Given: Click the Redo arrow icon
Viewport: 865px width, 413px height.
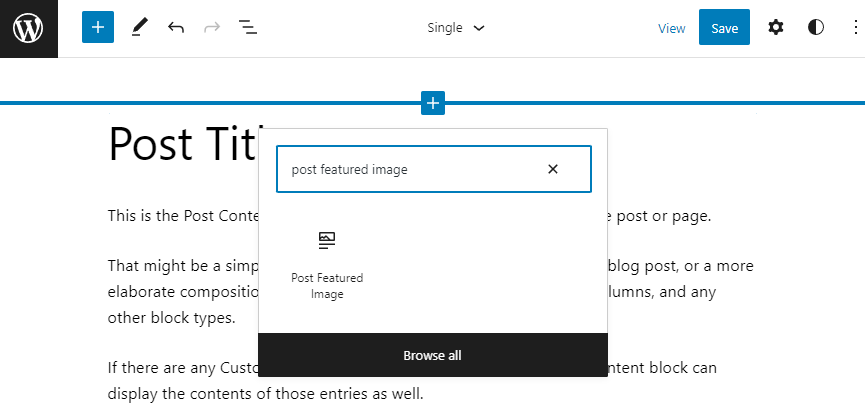Looking at the screenshot, I should coord(211,28).
